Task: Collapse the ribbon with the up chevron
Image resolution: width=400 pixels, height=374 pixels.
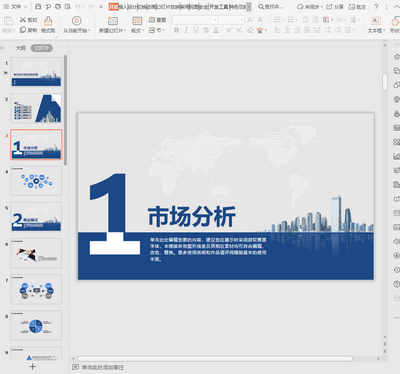Action: coord(396,7)
